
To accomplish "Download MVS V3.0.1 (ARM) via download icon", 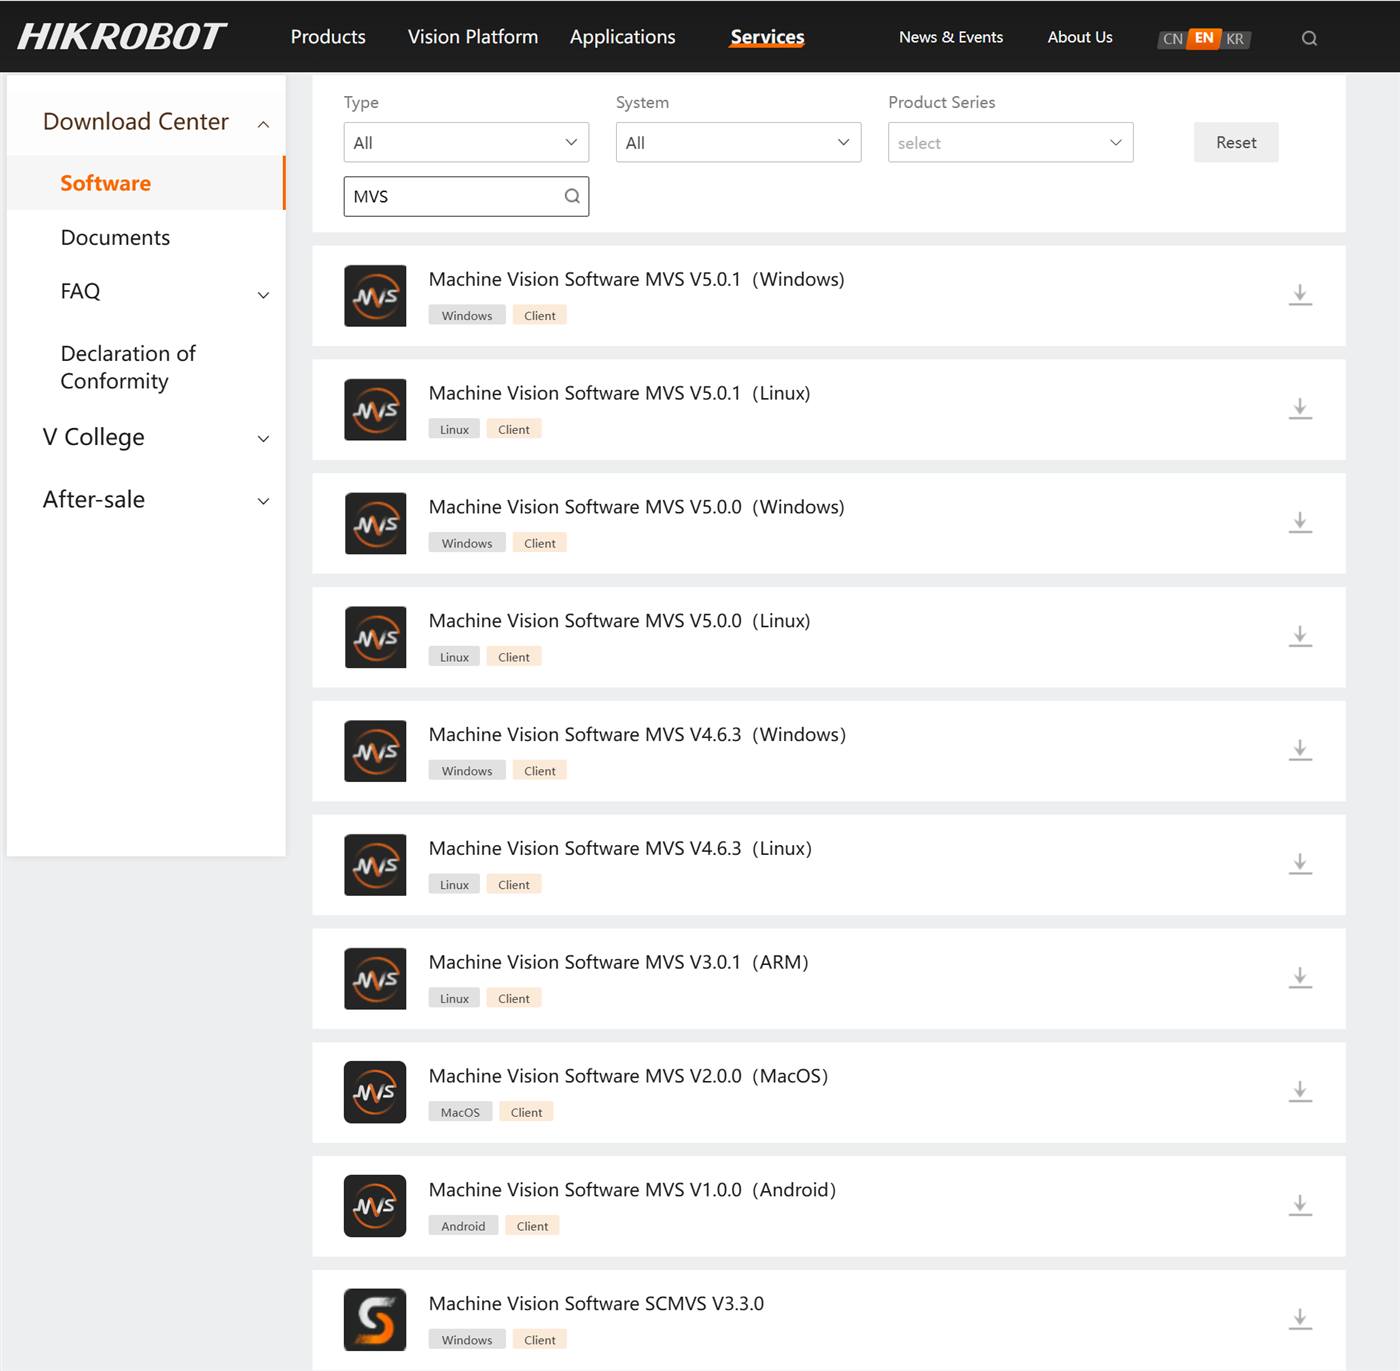I will pos(1300,978).
